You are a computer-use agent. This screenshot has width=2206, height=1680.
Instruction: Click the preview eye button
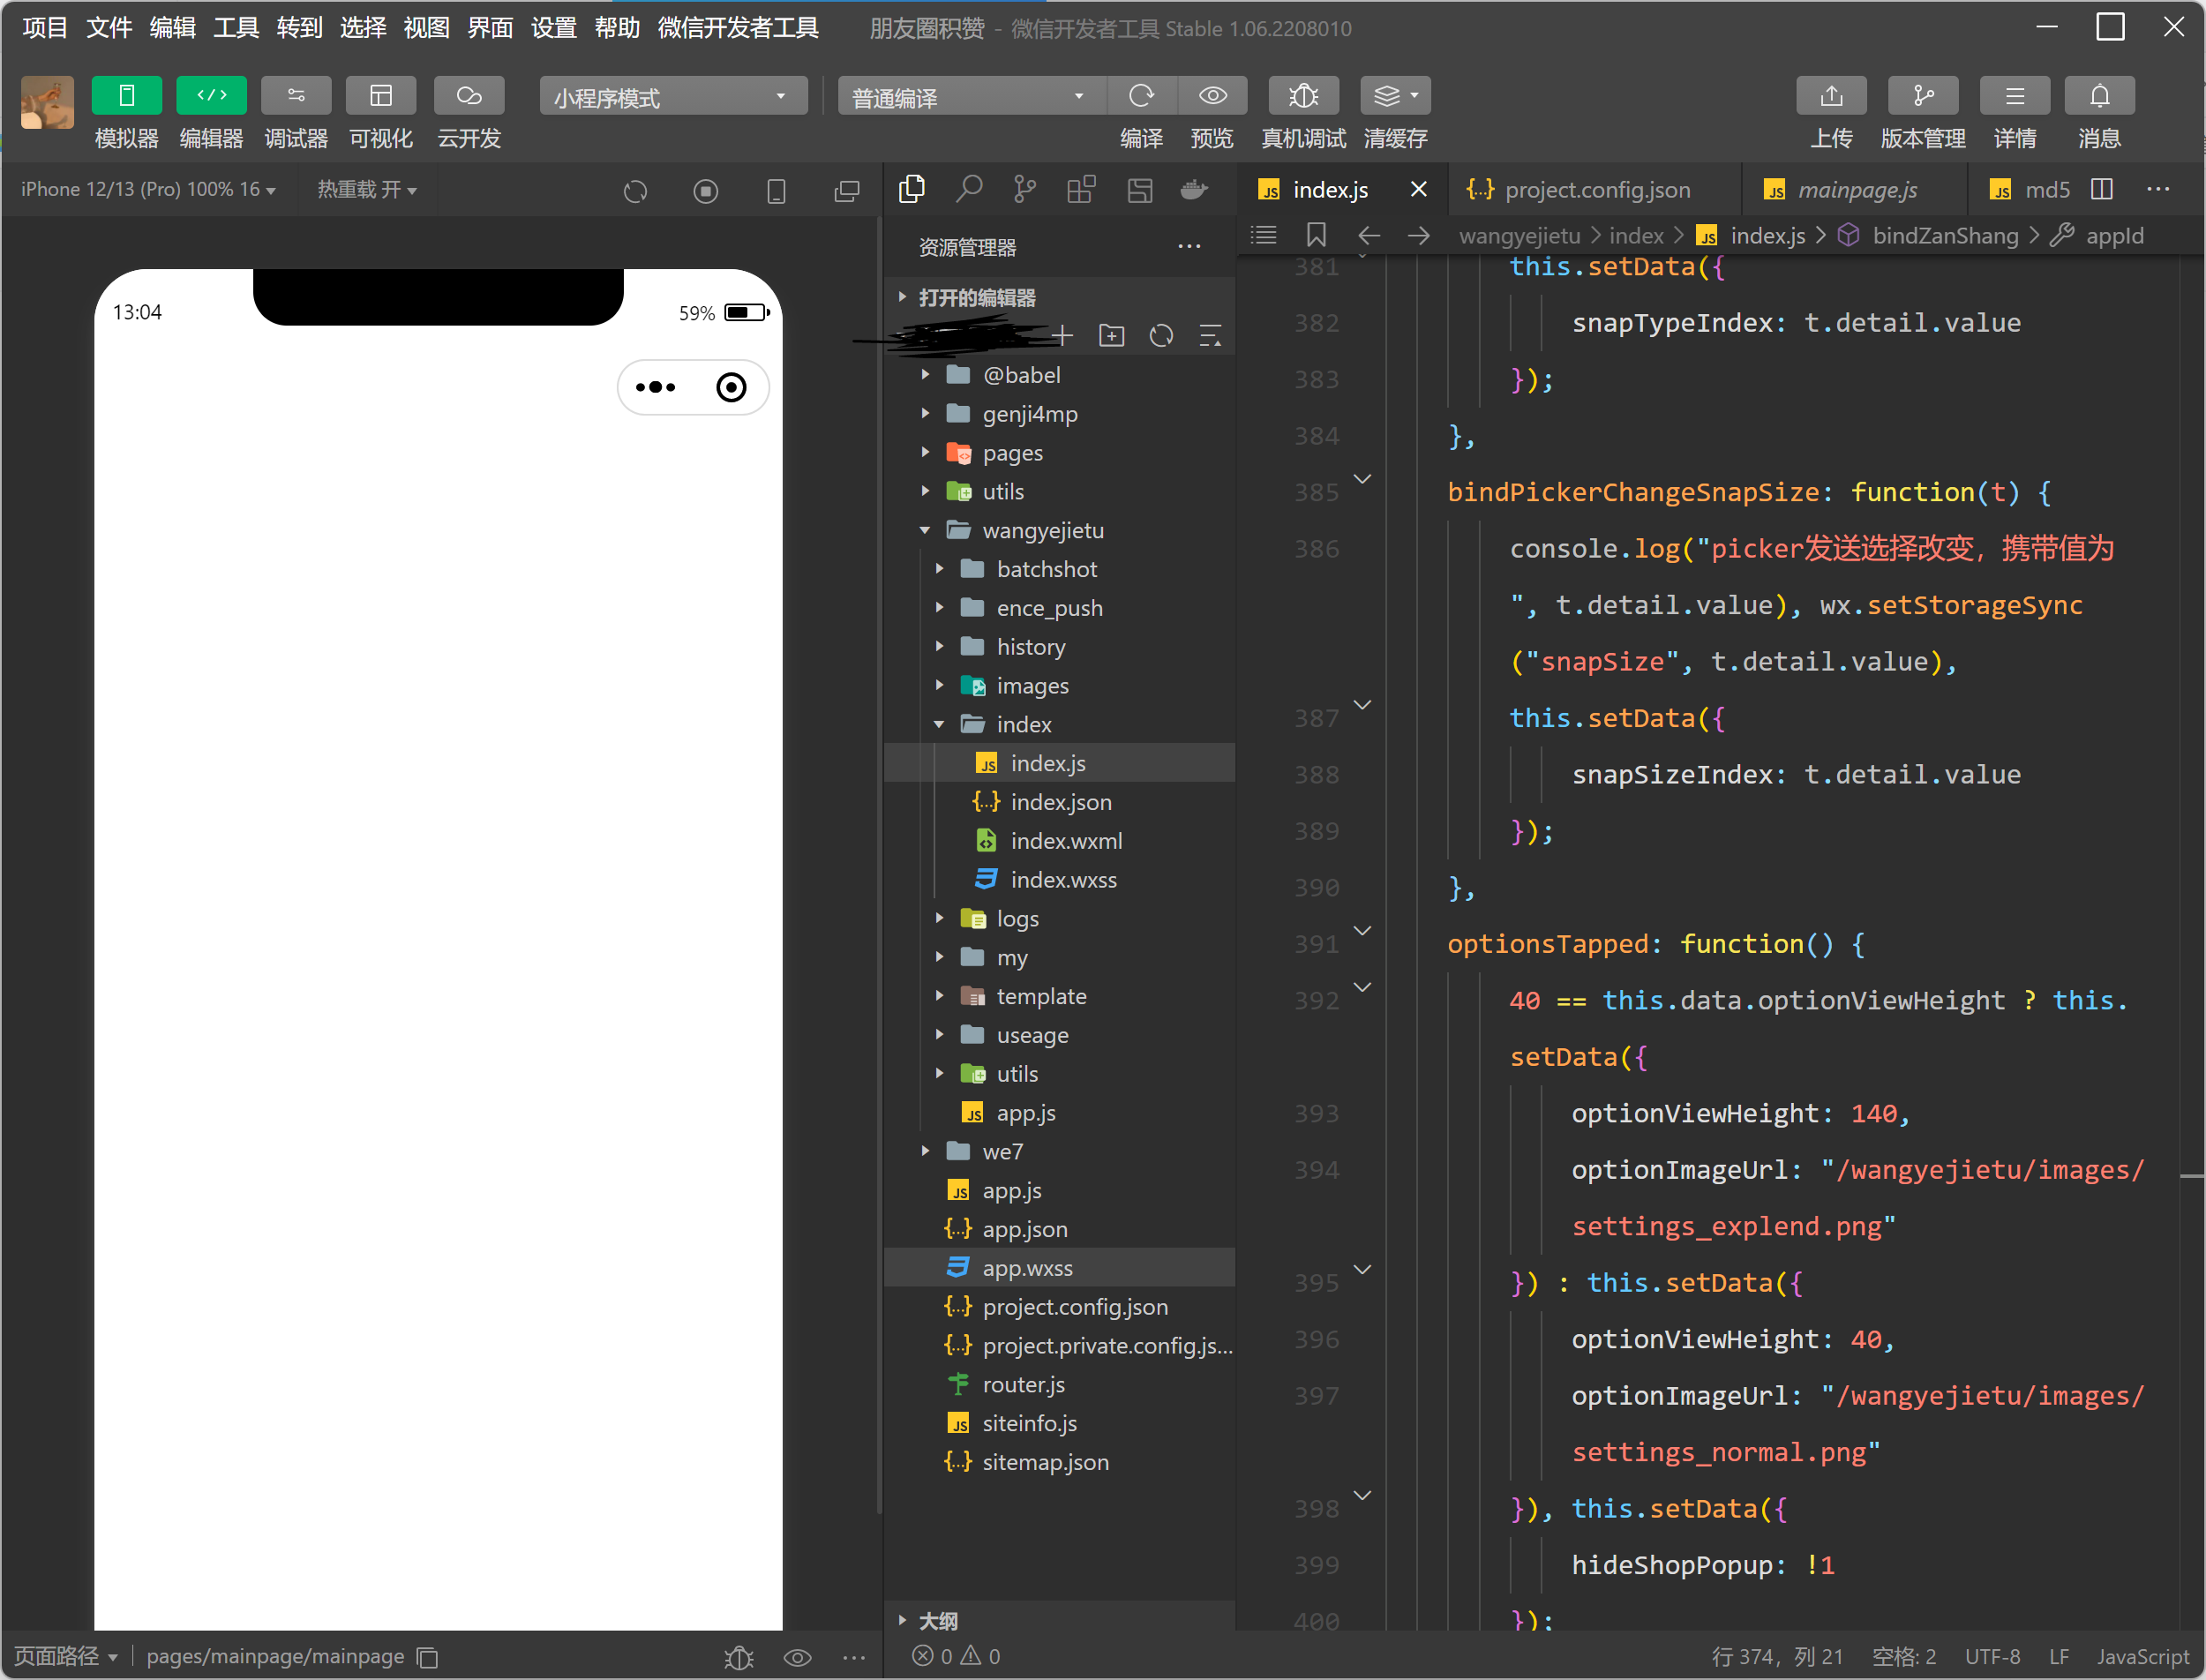(x=1212, y=96)
